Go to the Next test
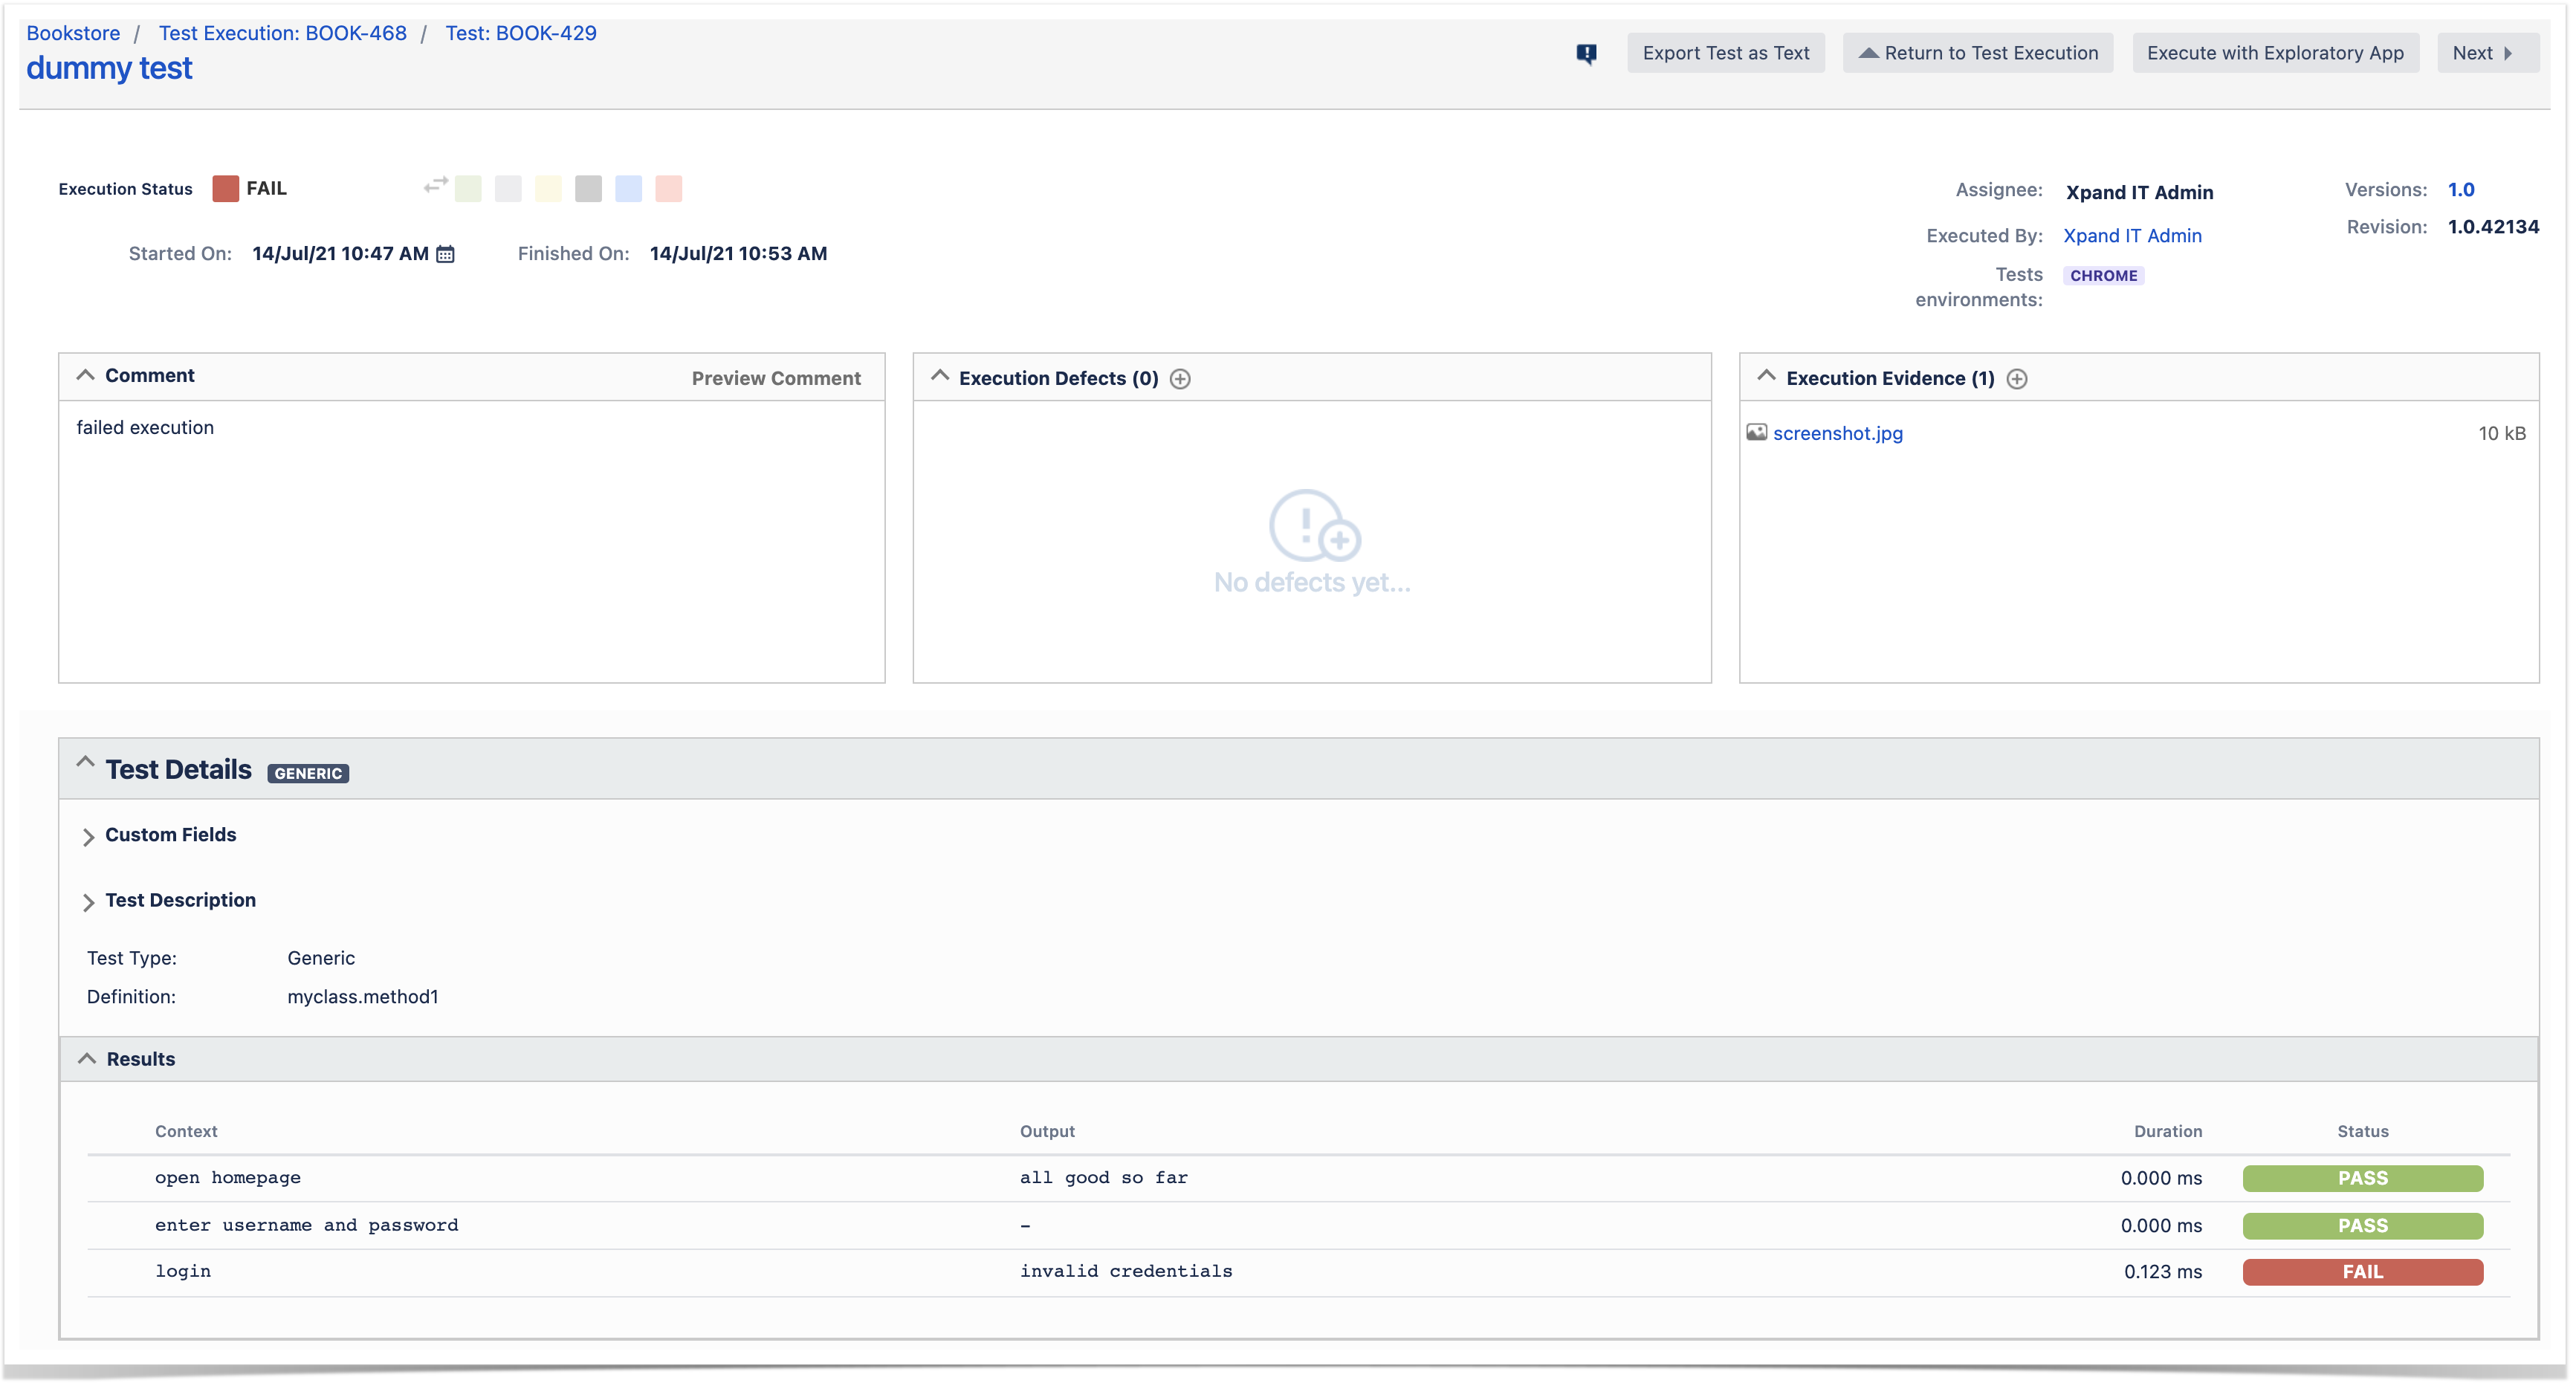The width and height of the screenshot is (2576, 1386). 2487,54
